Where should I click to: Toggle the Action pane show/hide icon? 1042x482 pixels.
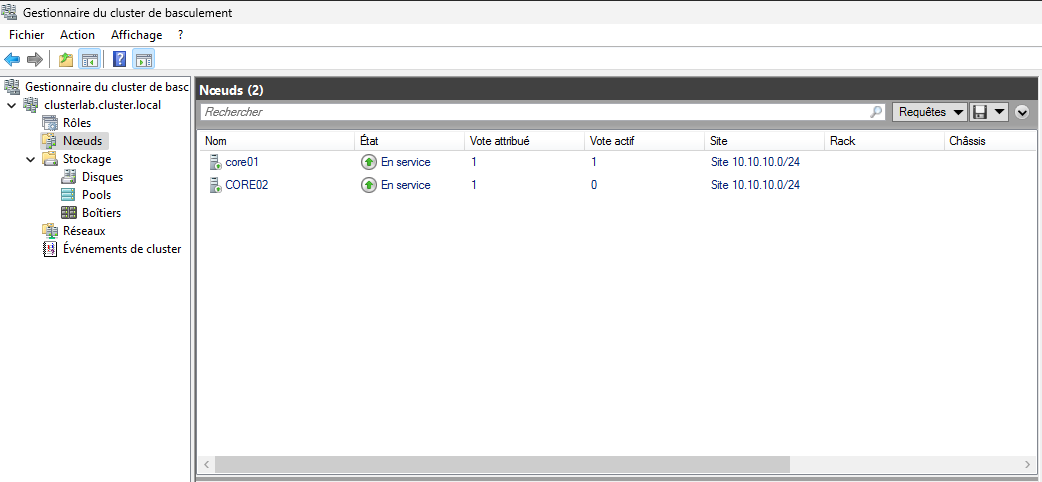click(143, 59)
